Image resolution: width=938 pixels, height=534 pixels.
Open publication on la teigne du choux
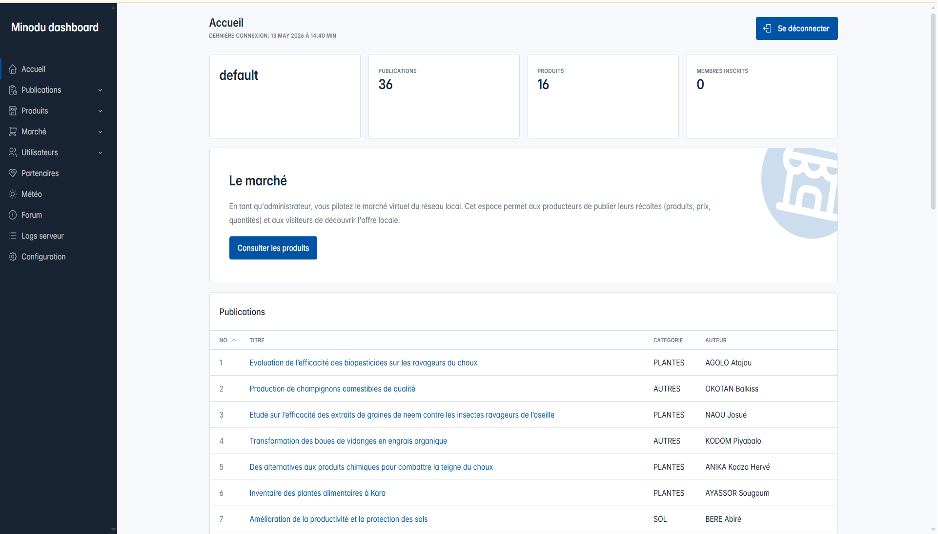371,467
